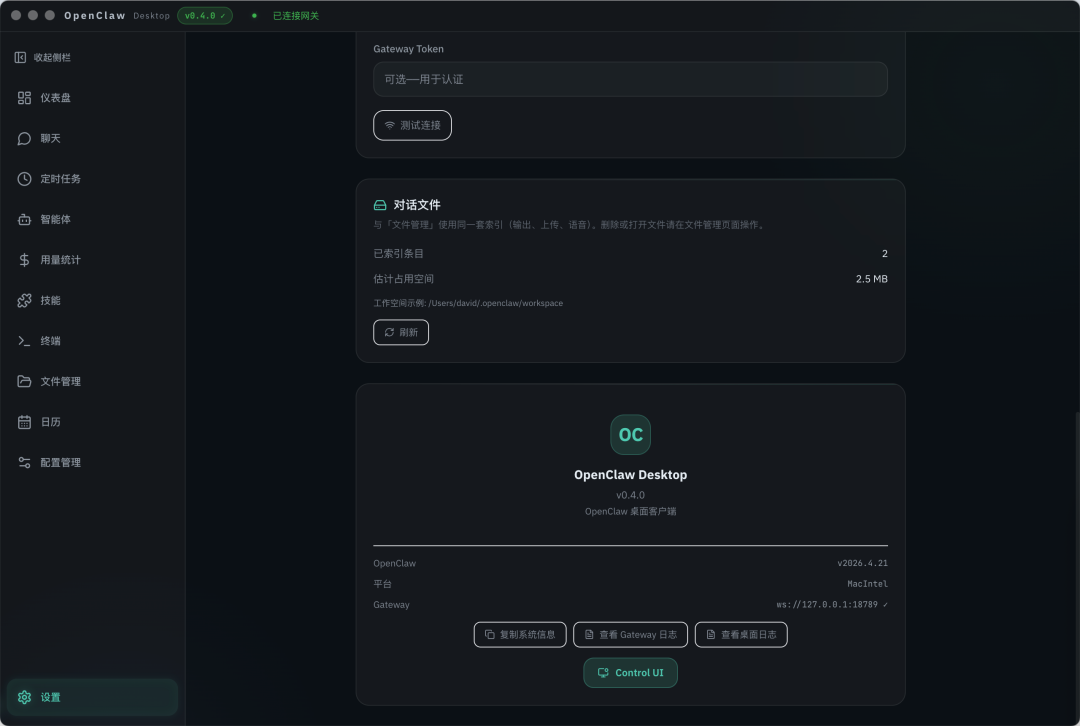This screenshot has width=1080, height=726.
Task: Click the 测试连接 button
Action: click(x=413, y=125)
